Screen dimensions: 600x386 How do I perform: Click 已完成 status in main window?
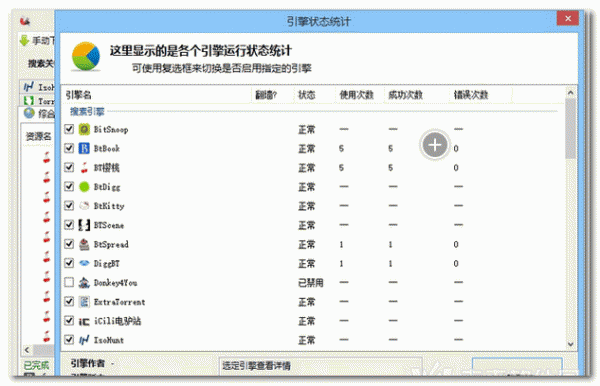(x=36, y=365)
